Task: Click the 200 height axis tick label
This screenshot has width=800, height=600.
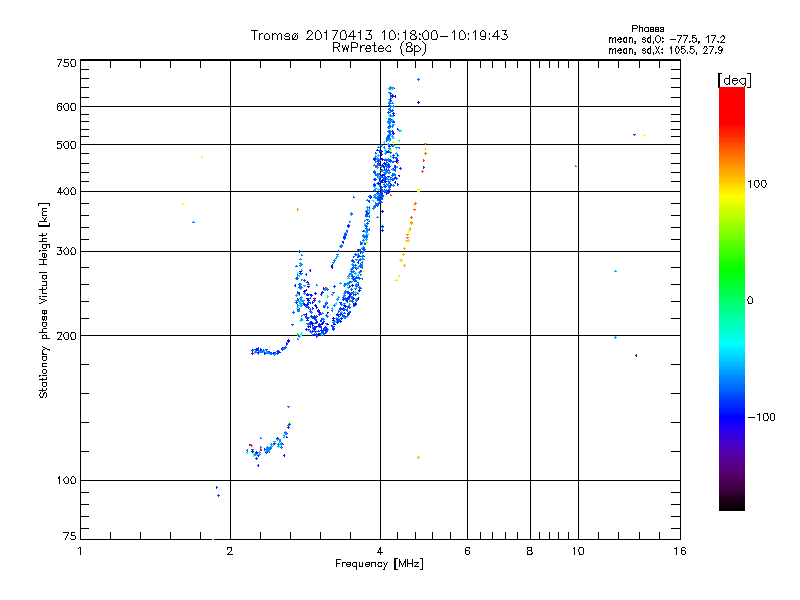Action: (66, 336)
